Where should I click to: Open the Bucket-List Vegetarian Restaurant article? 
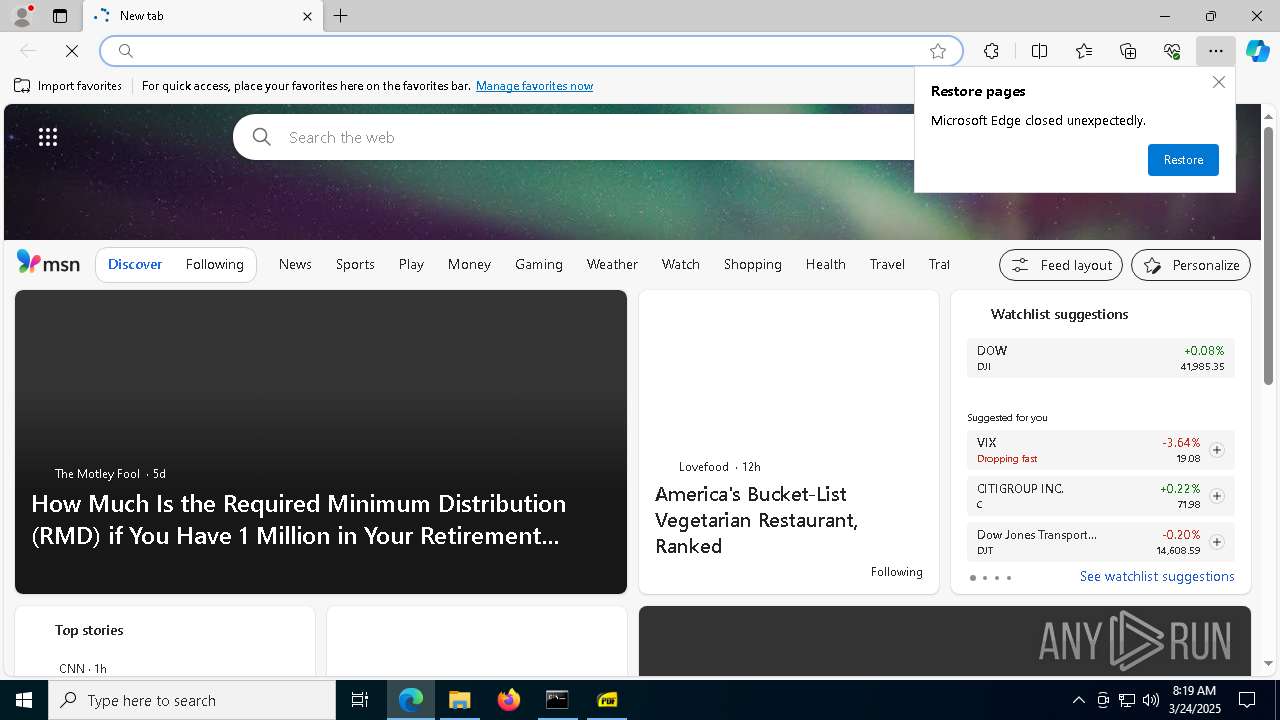point(756,520)
